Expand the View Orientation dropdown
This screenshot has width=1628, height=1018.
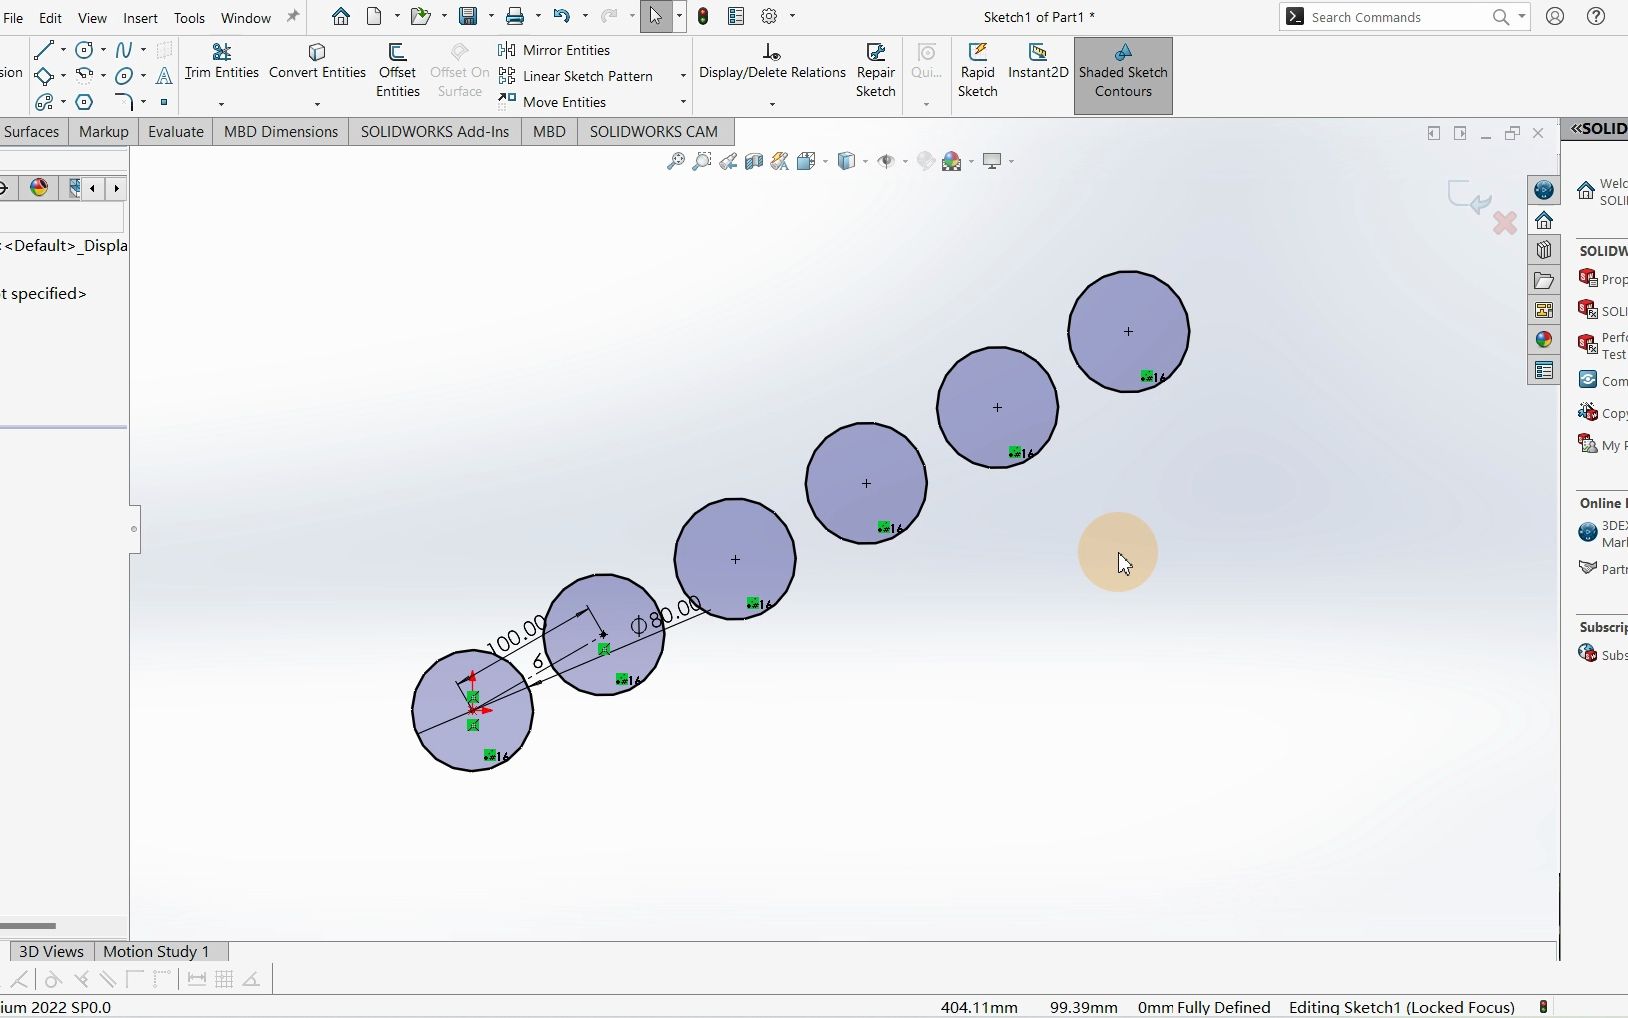[825, 161]
